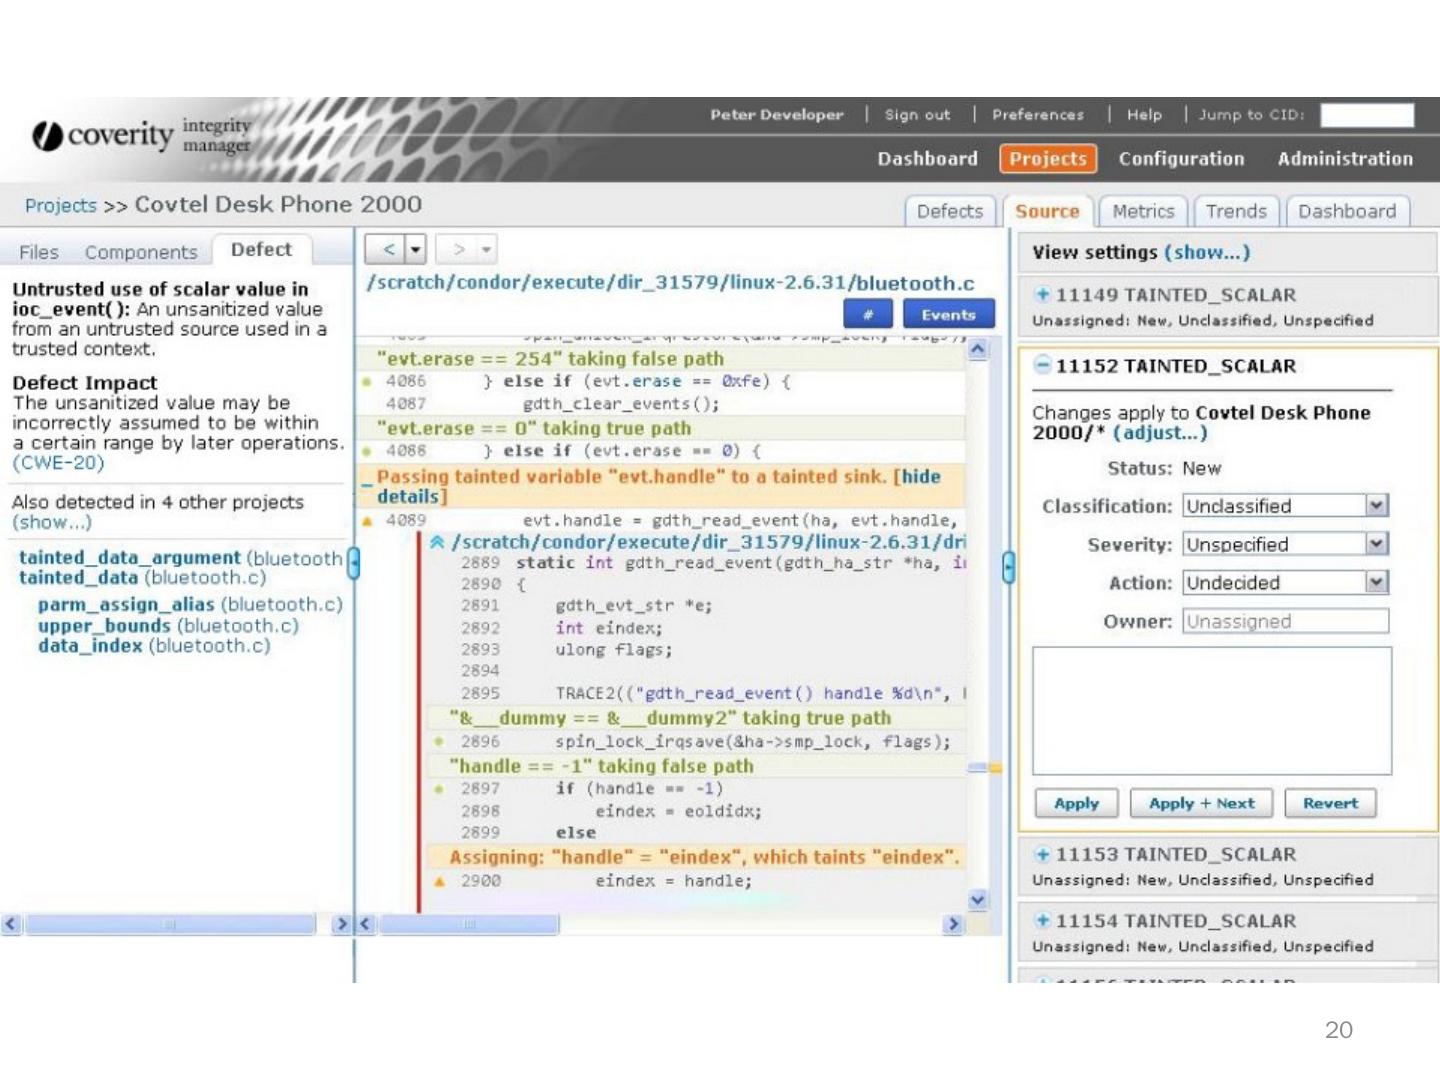Click the Coverity logo
Viewport: 1440px width, 1080px height.
103,135
